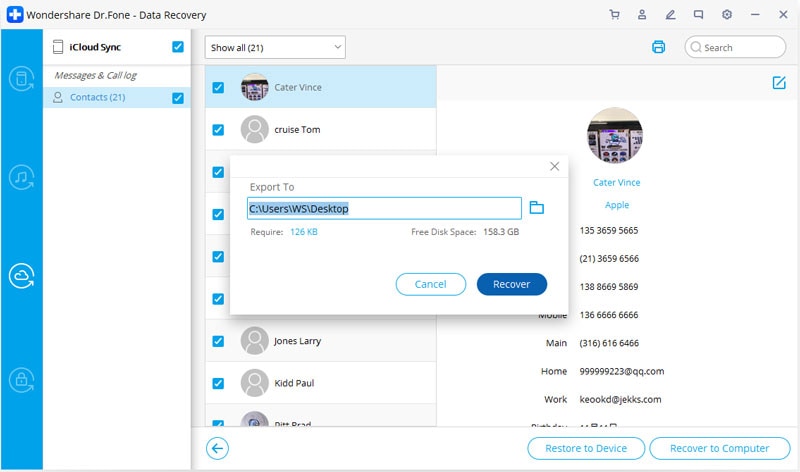This screenshot has height=472, width=800.
Task: Click the printer icon in the toolbar
Action: pos(658,47)
